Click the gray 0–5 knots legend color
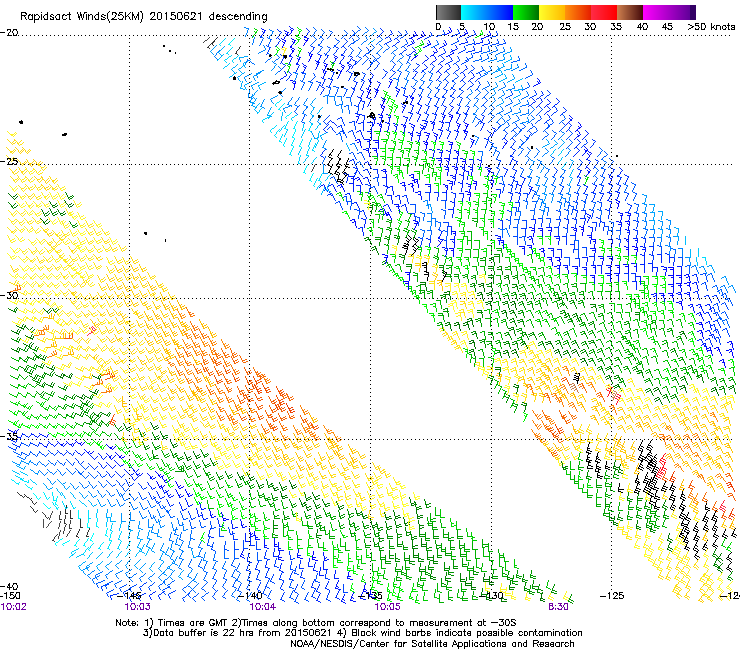This screenshot has height=650, width=740. click(x=448, y=12)
